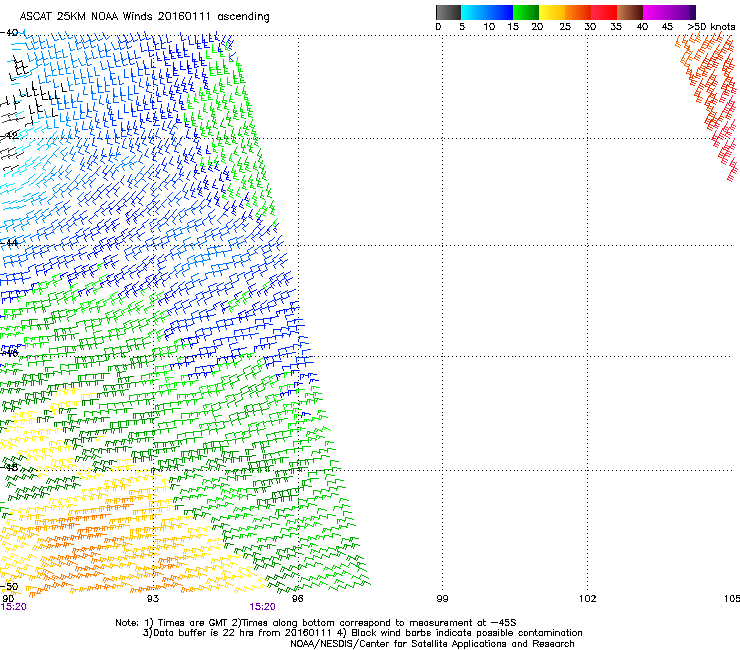
Task: Pick the blue 10-15 knot legend color
Action: click(500, 12)
